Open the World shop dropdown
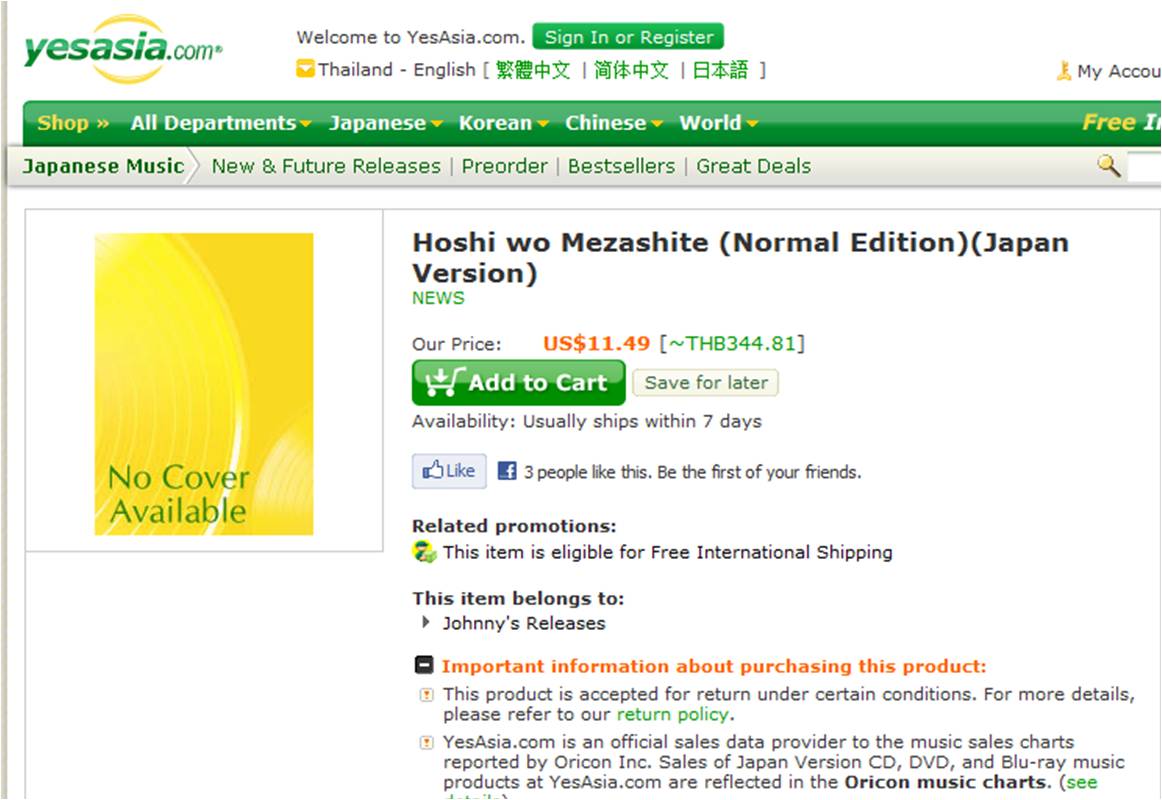The image size is (1162, 800). tap(719, 123)
